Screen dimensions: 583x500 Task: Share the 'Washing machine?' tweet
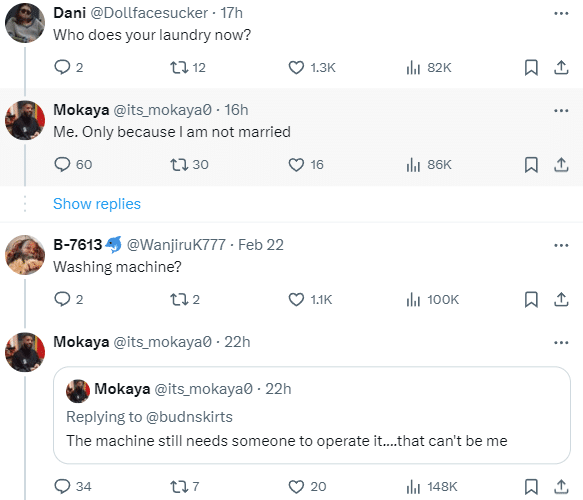coord(561,299)
